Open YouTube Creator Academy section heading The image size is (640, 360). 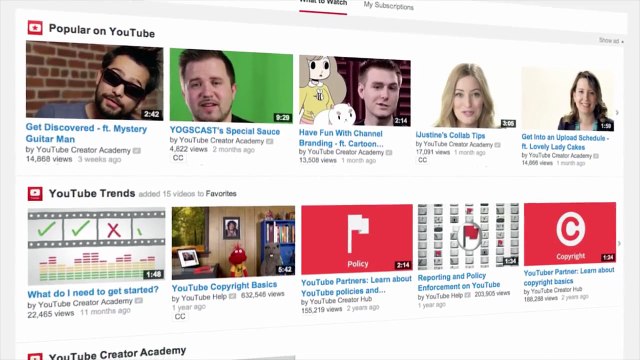118,353
